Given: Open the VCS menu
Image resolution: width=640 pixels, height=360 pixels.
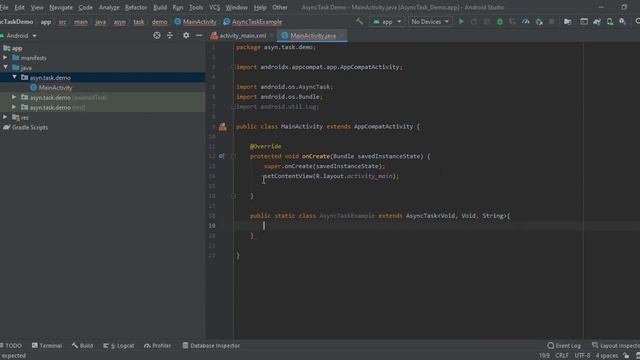Looking at the screenshot, I should [214, 7].
